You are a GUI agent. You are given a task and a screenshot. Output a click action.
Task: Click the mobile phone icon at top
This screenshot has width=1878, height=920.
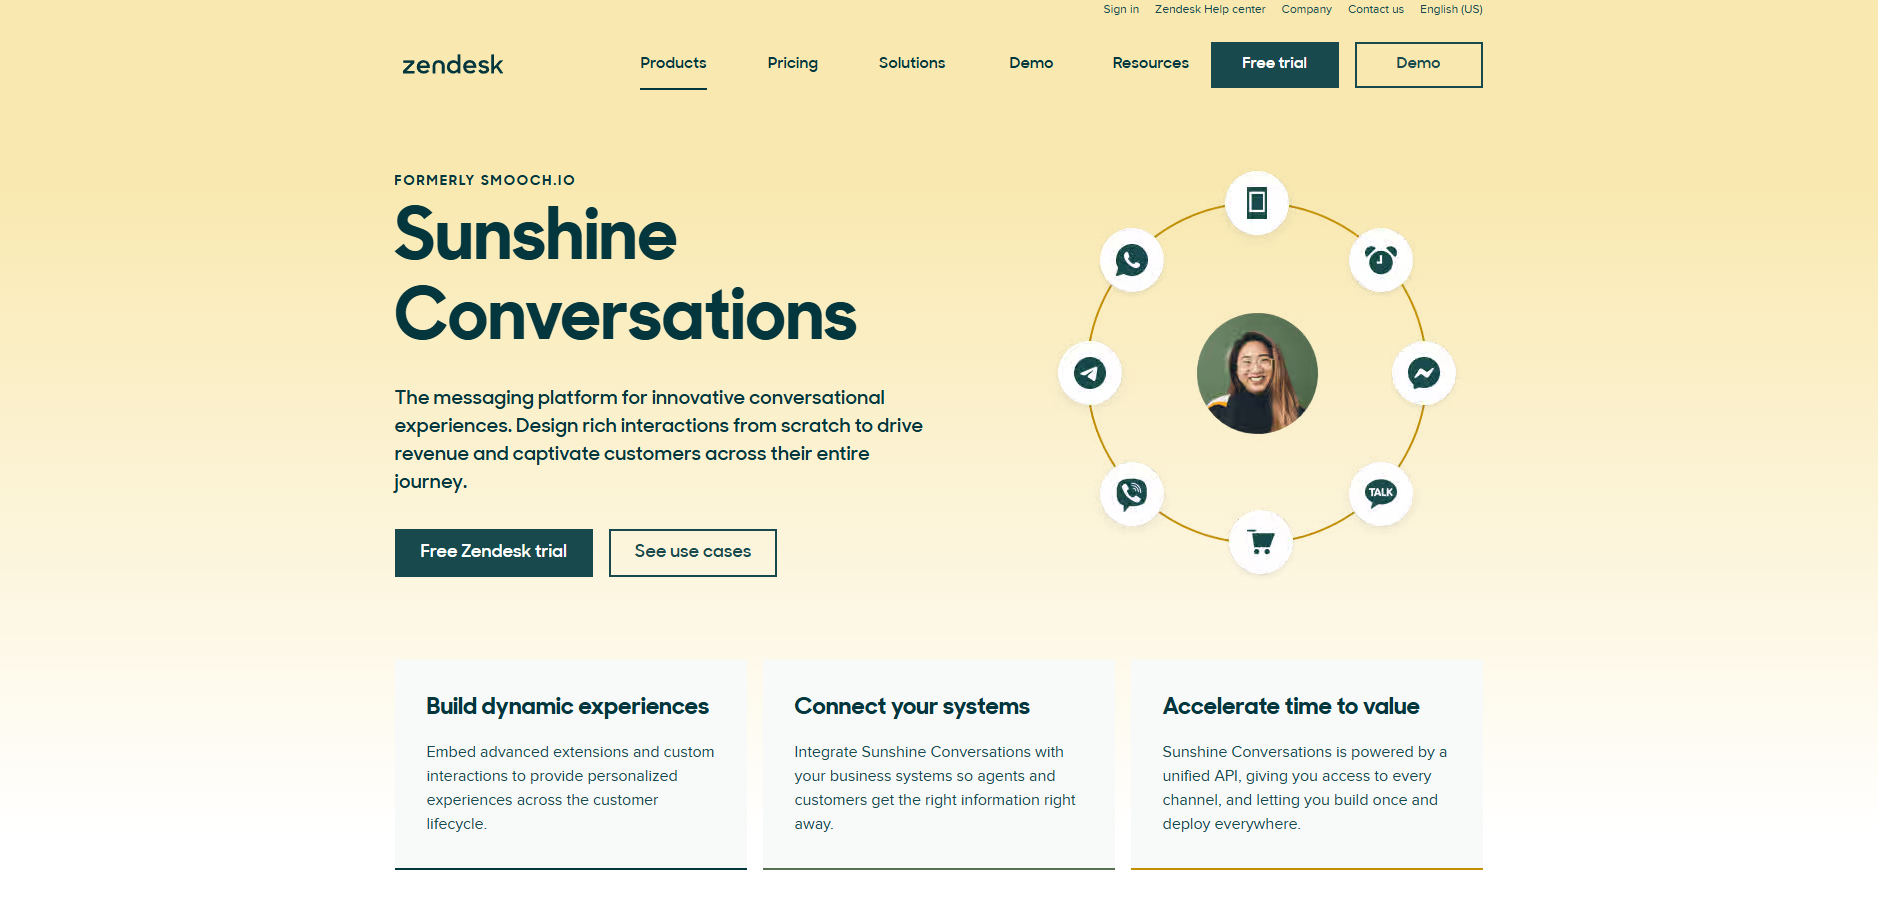(1257, 203)
